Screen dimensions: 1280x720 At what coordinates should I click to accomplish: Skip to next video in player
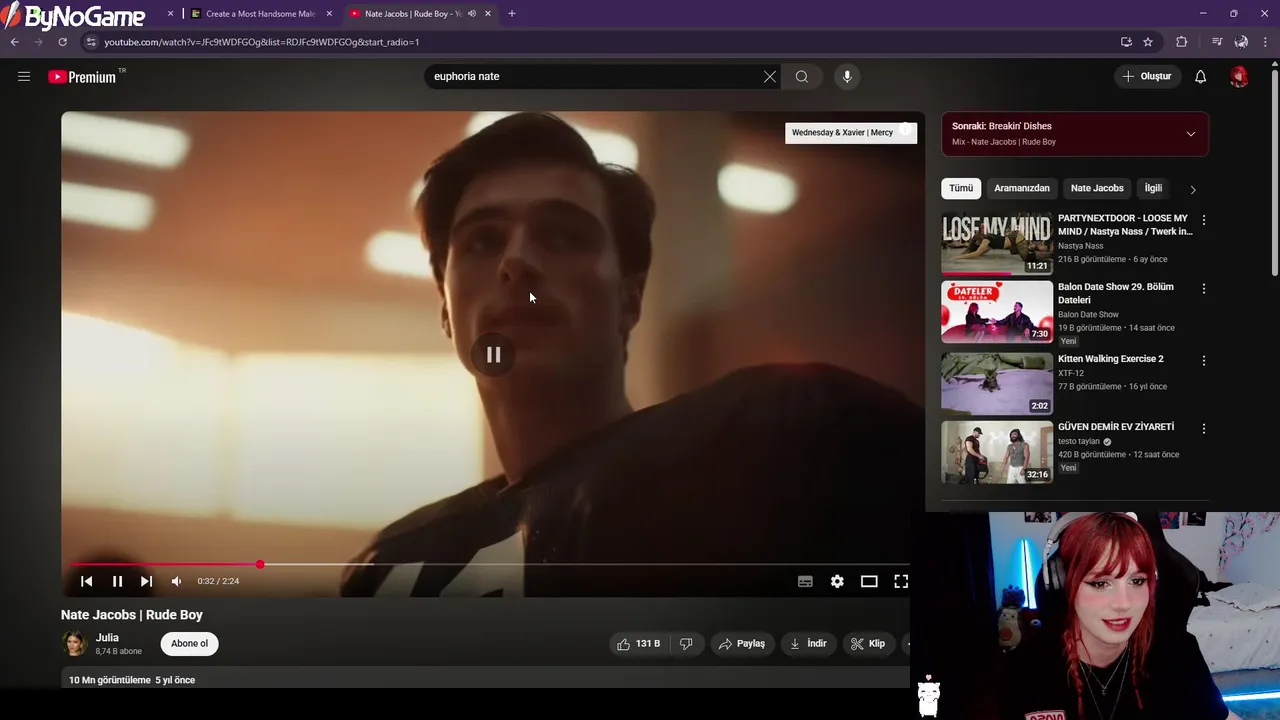click(x=146, y=581)
